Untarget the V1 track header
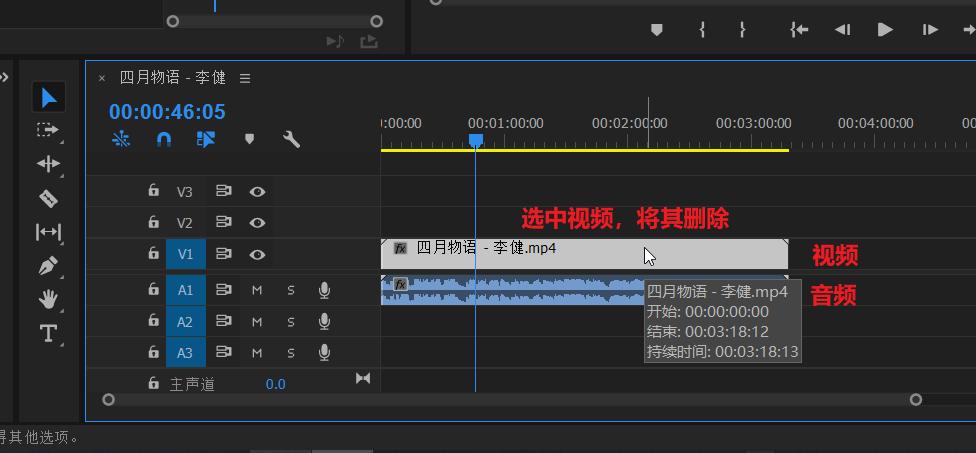 [185, 254]
